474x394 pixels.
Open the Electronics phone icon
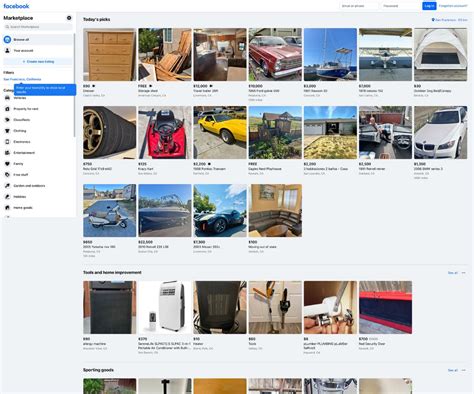click(x=7, y=142)
